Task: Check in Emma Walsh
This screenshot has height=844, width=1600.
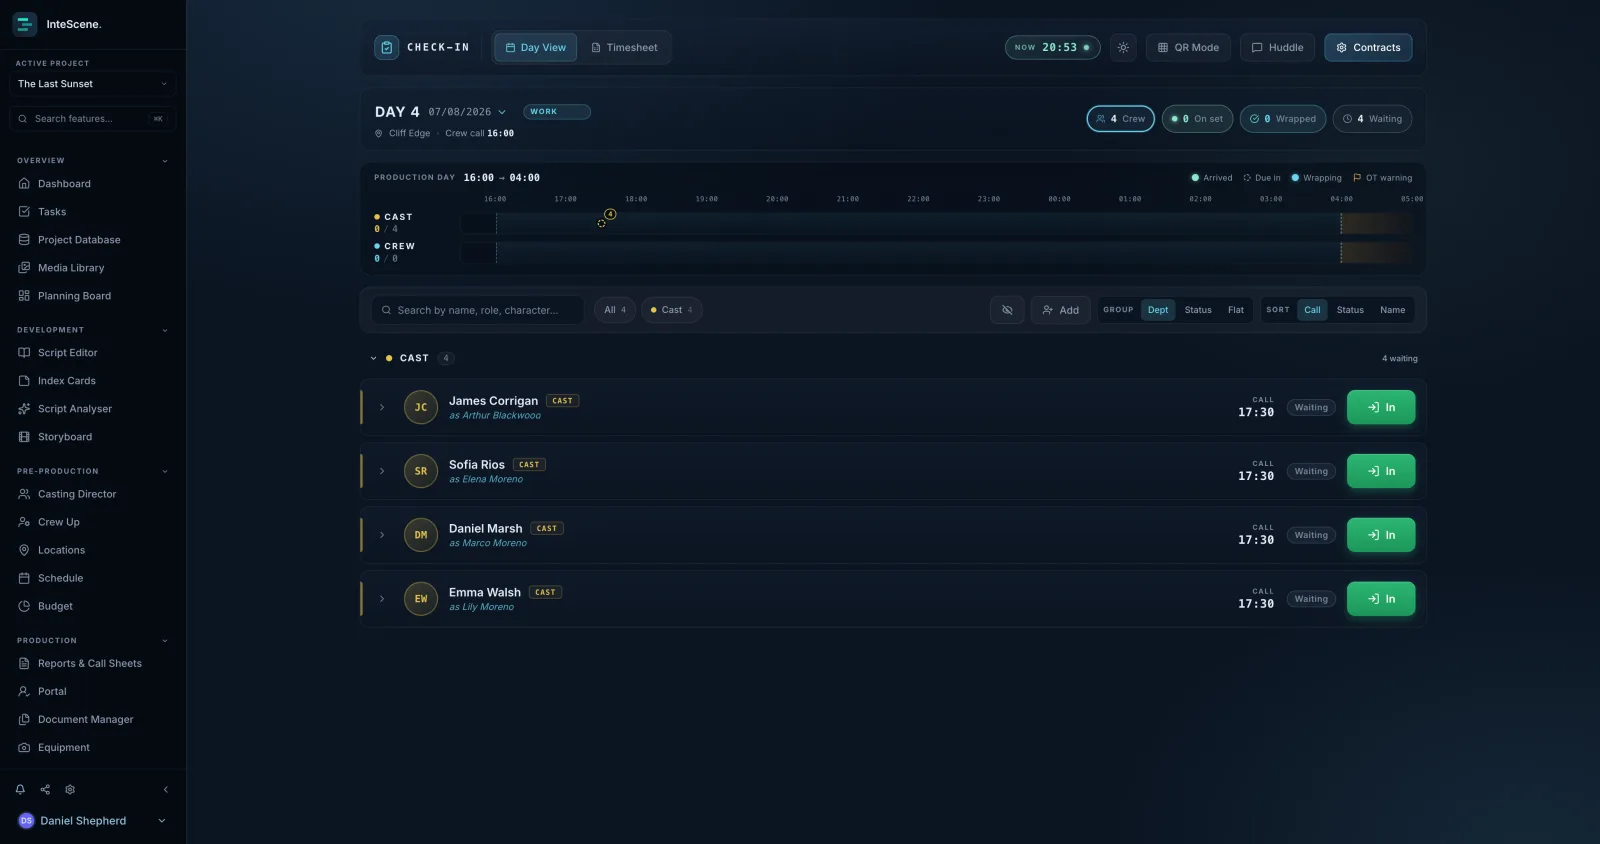Action: 1381,599
